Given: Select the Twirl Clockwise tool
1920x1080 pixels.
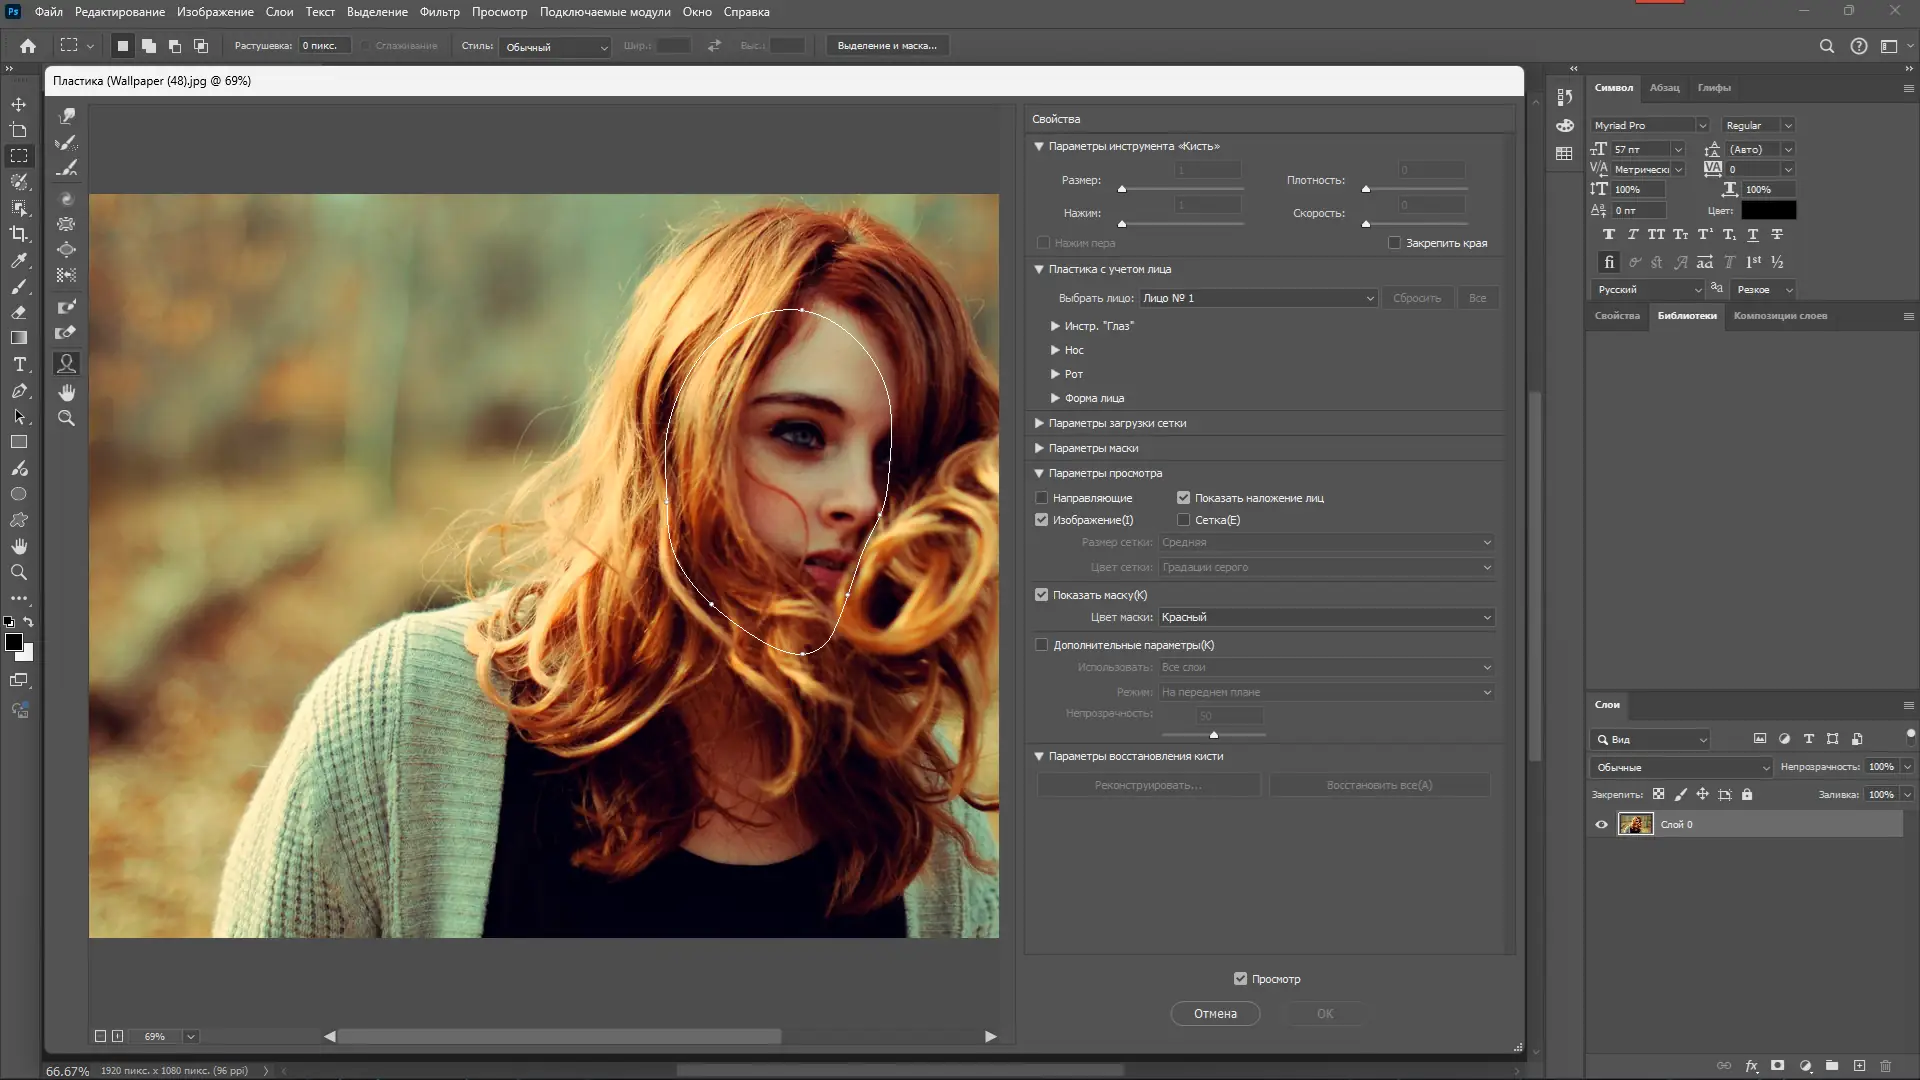Looking at the screenshot, I should click(x=67, y=199).
